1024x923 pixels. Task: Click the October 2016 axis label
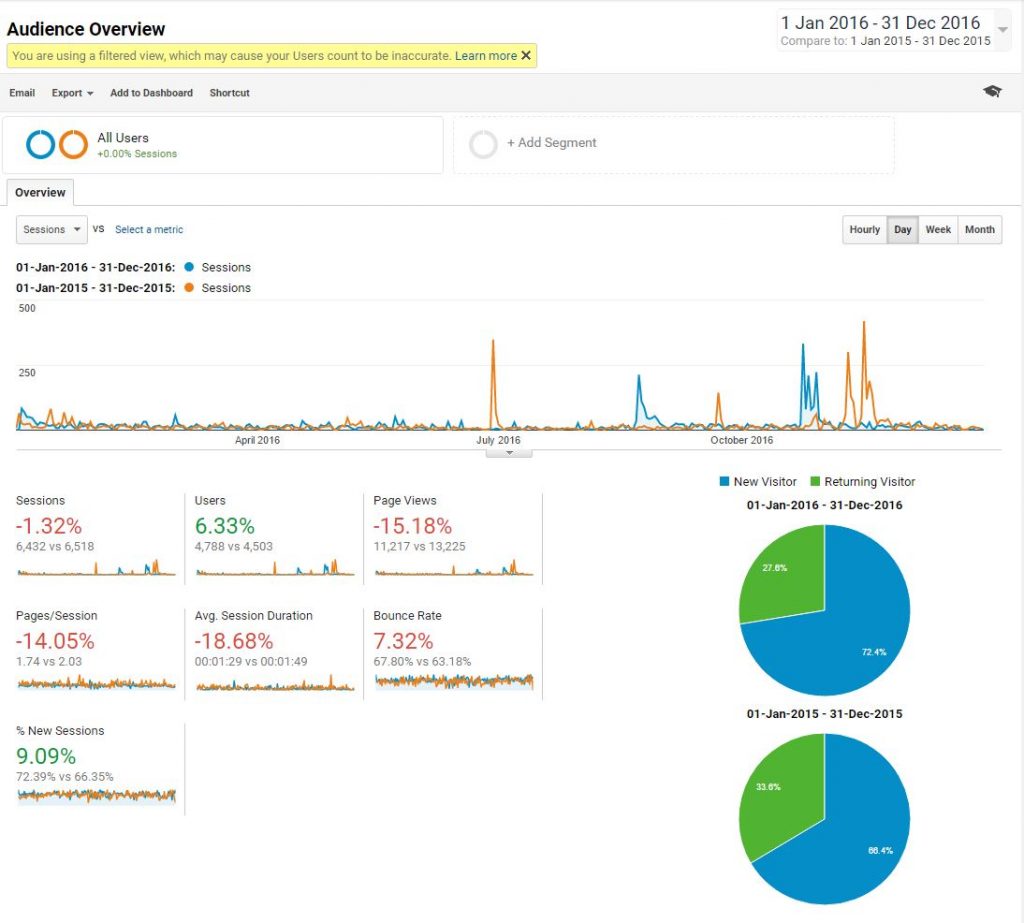[741, 440]
